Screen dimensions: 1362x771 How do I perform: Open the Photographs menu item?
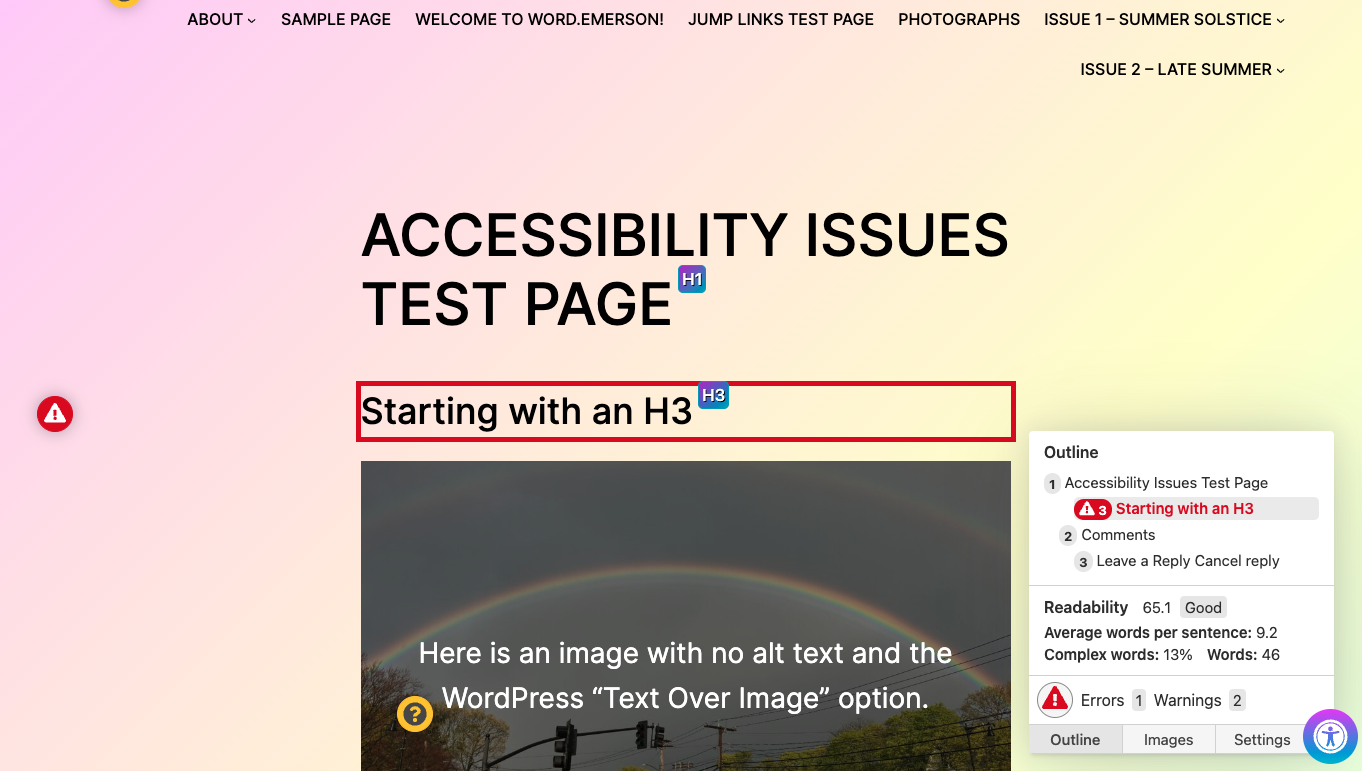[x=959, y=20]
